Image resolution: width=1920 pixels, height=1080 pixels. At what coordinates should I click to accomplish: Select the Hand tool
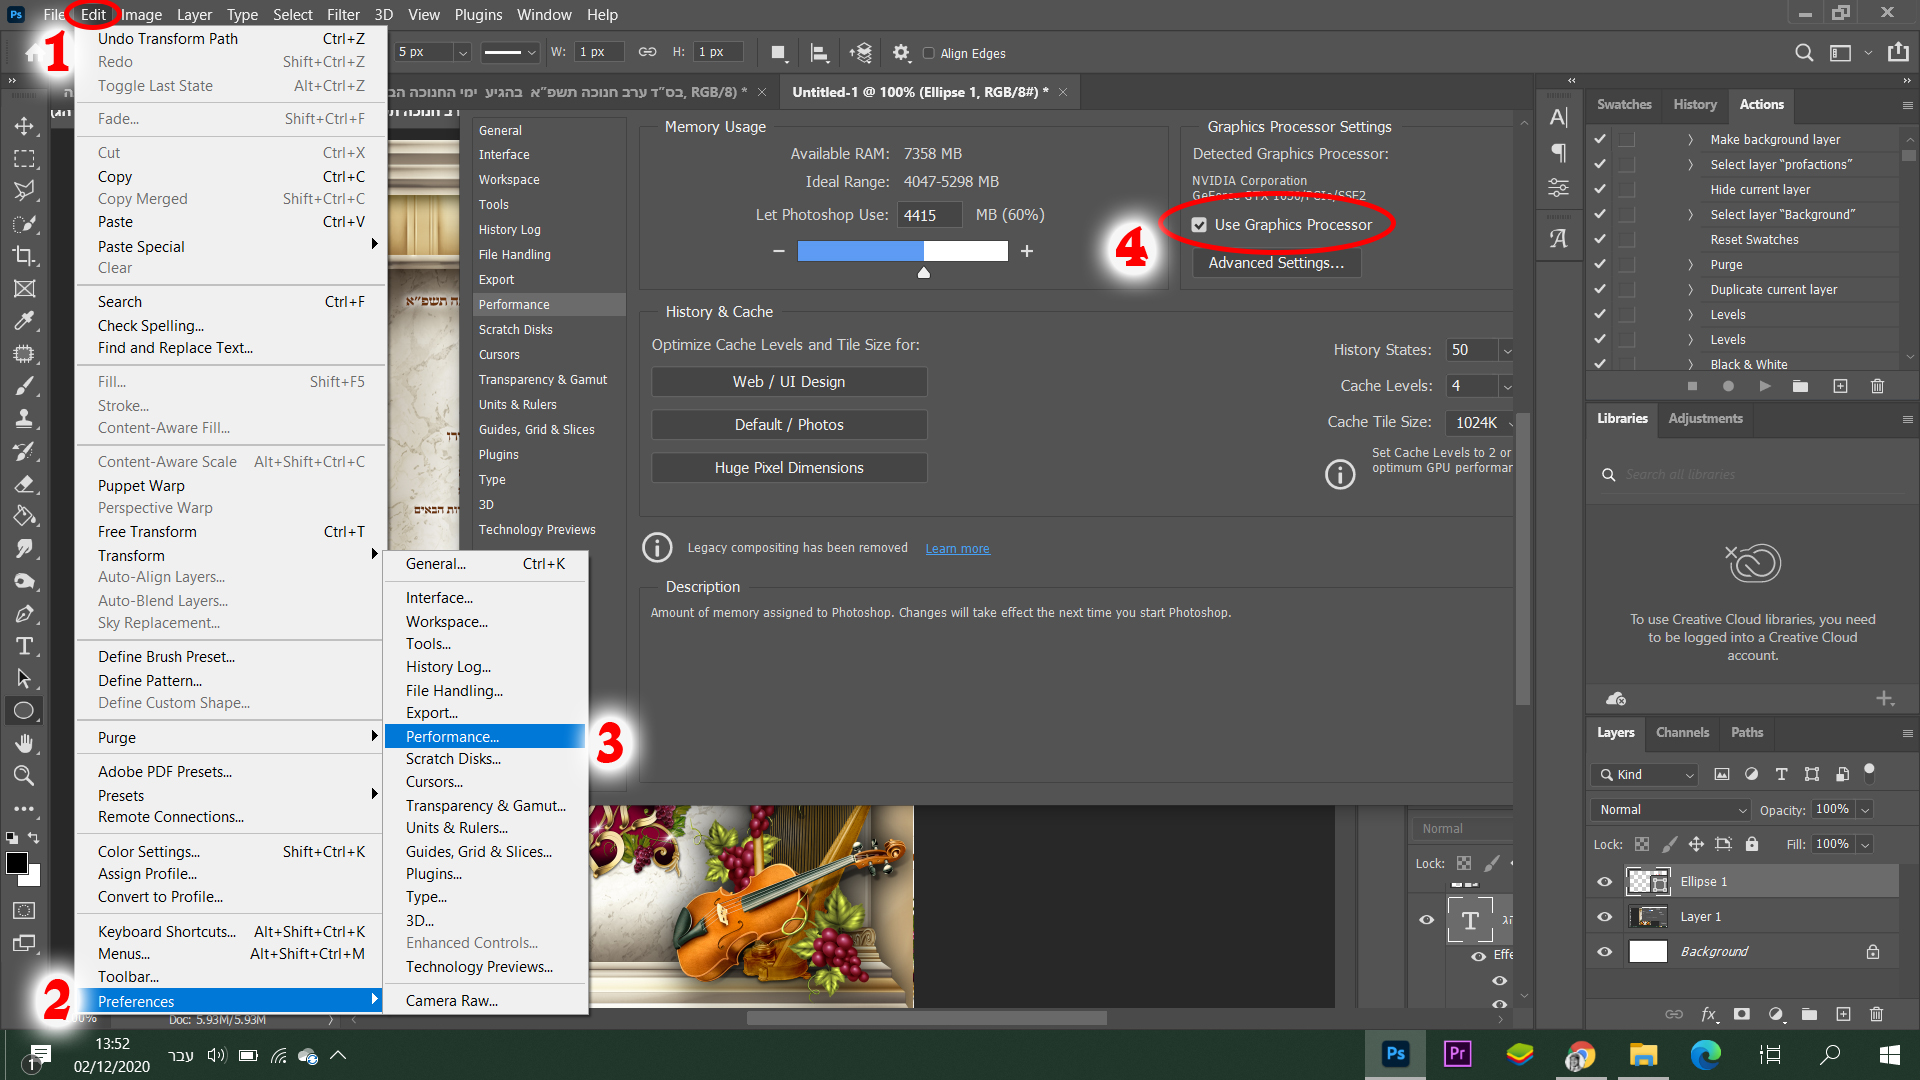(24, 743)
